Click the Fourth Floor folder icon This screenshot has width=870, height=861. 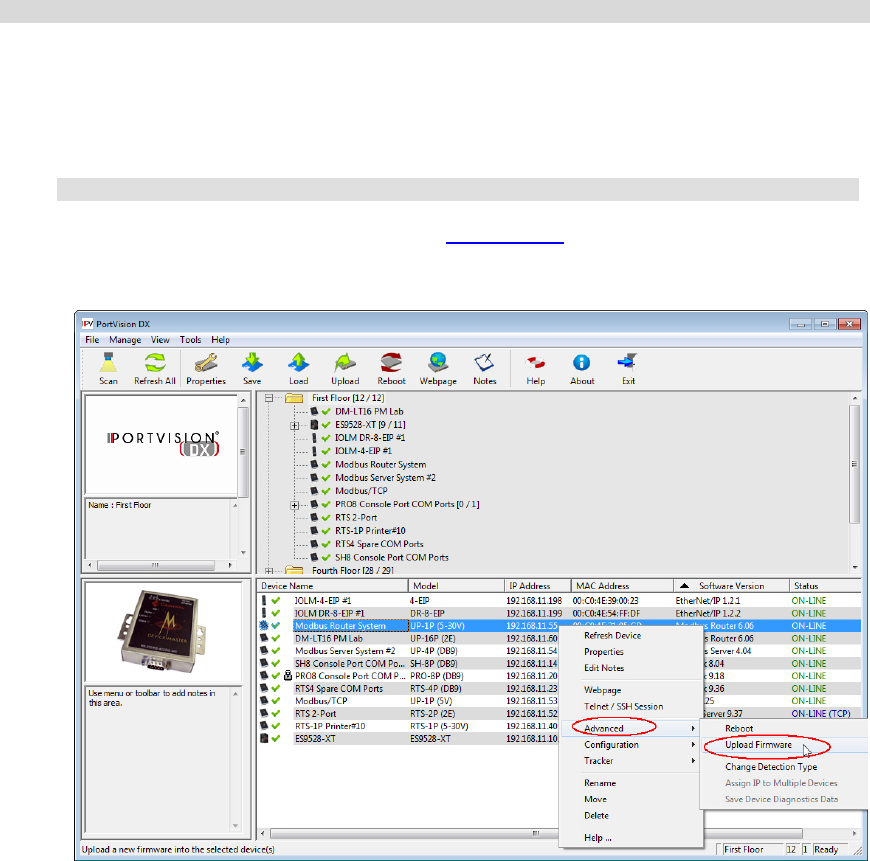click(294, 570)
